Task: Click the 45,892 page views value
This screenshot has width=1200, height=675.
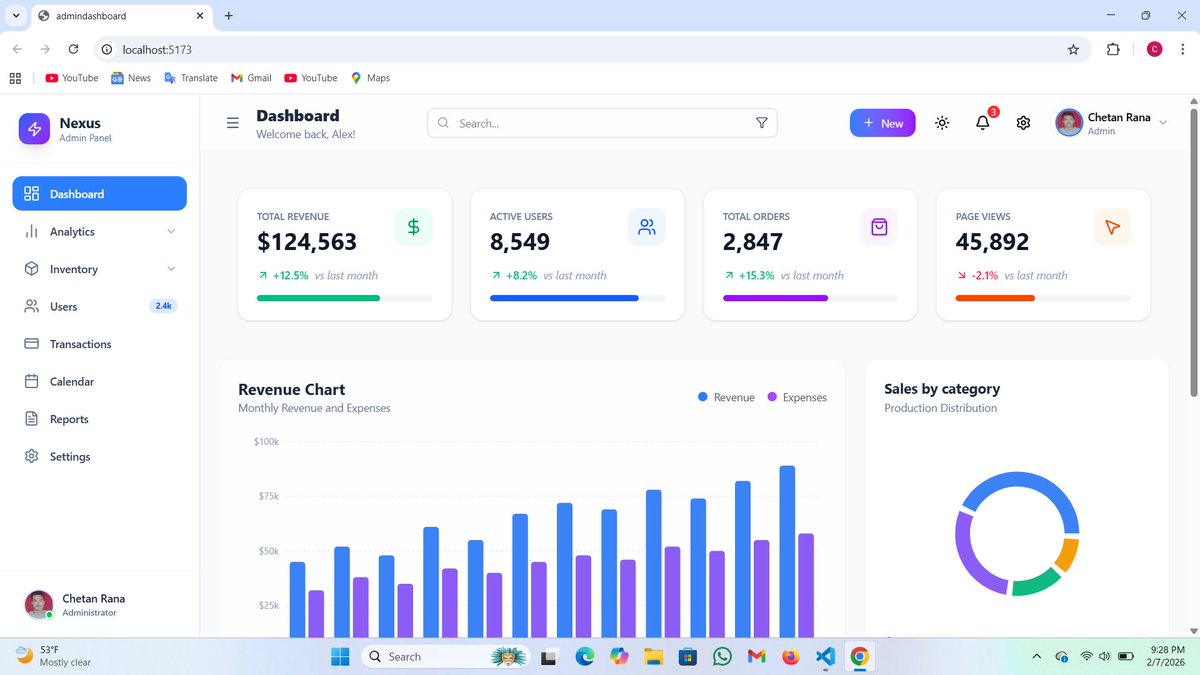Action: pyautogui.click(x=992, y=242)
